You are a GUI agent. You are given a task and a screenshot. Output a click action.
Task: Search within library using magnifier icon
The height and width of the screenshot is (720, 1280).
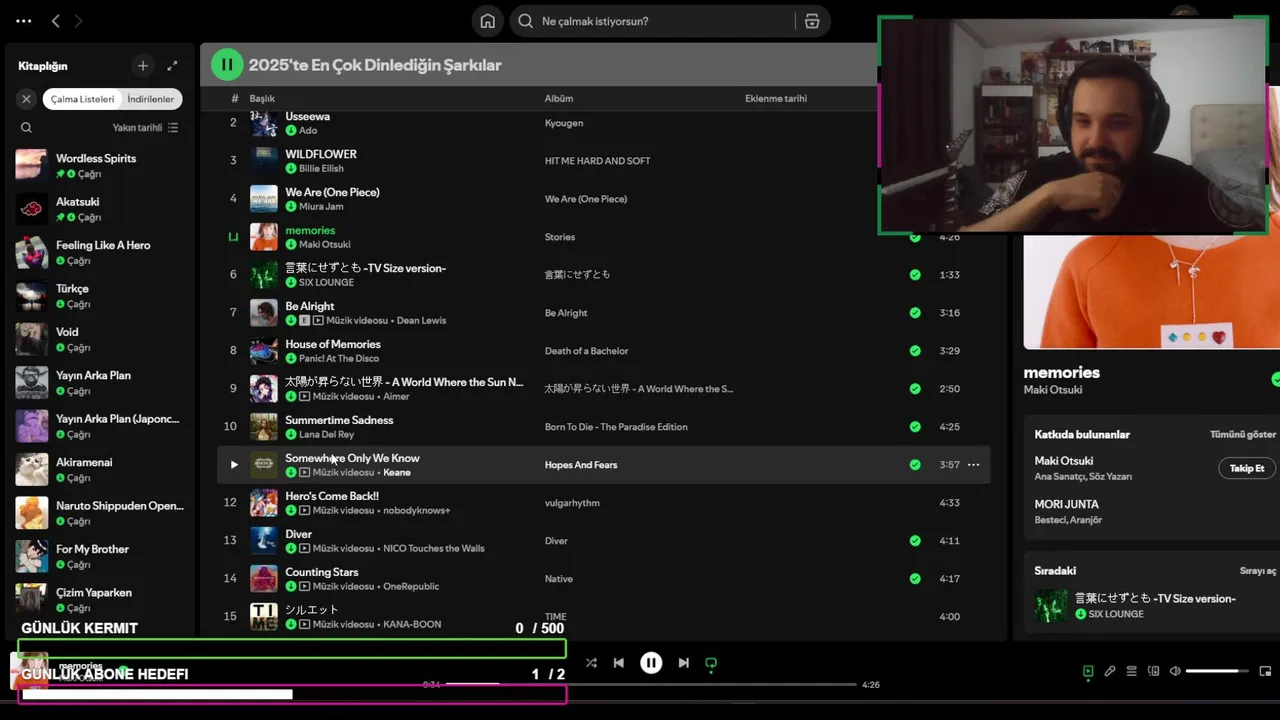click(x=27, y=128)
